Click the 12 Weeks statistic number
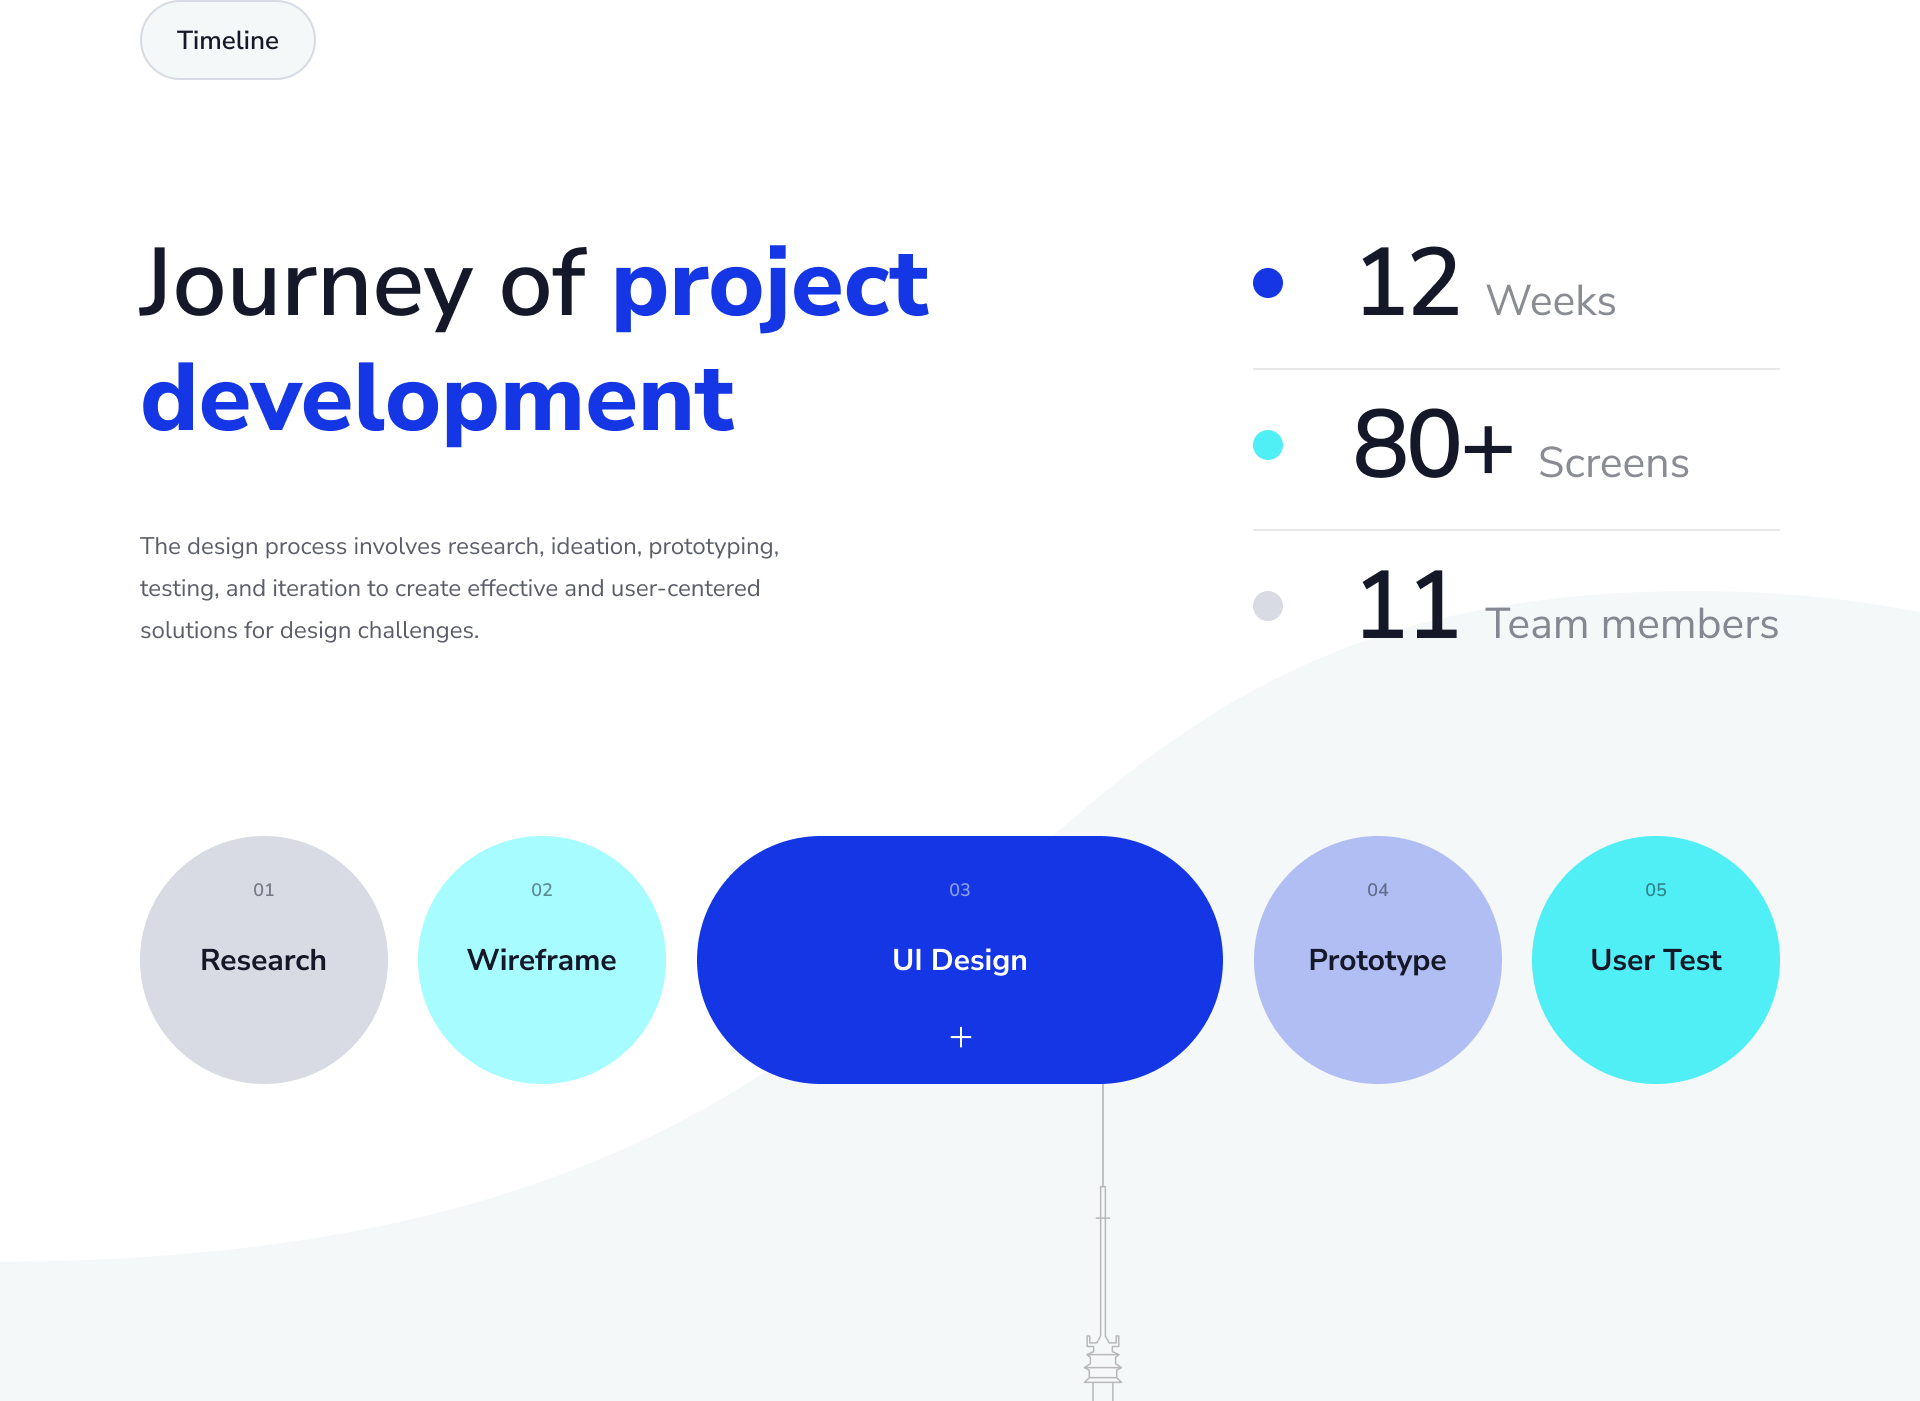 tap(1408, 284)
